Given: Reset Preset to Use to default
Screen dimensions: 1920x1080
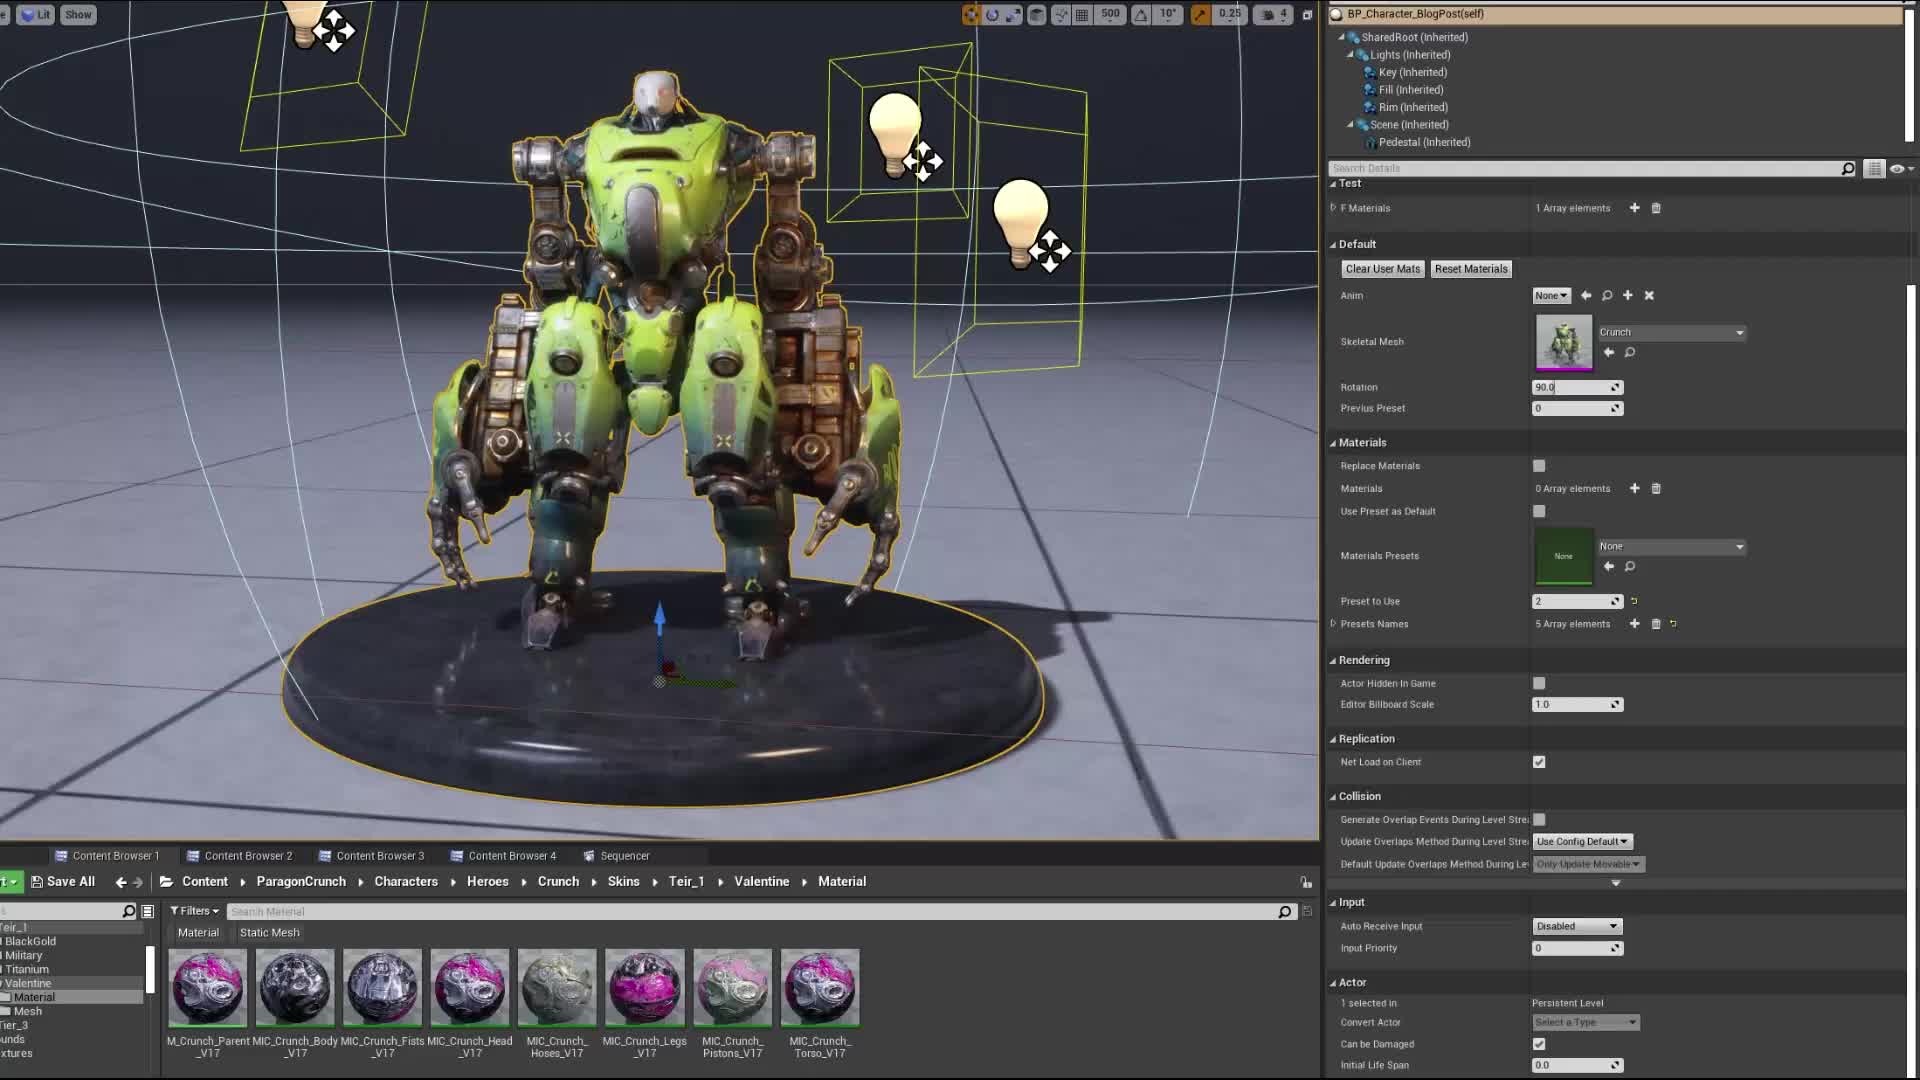Looking at the screenshot, I should tap(1634, 602).
